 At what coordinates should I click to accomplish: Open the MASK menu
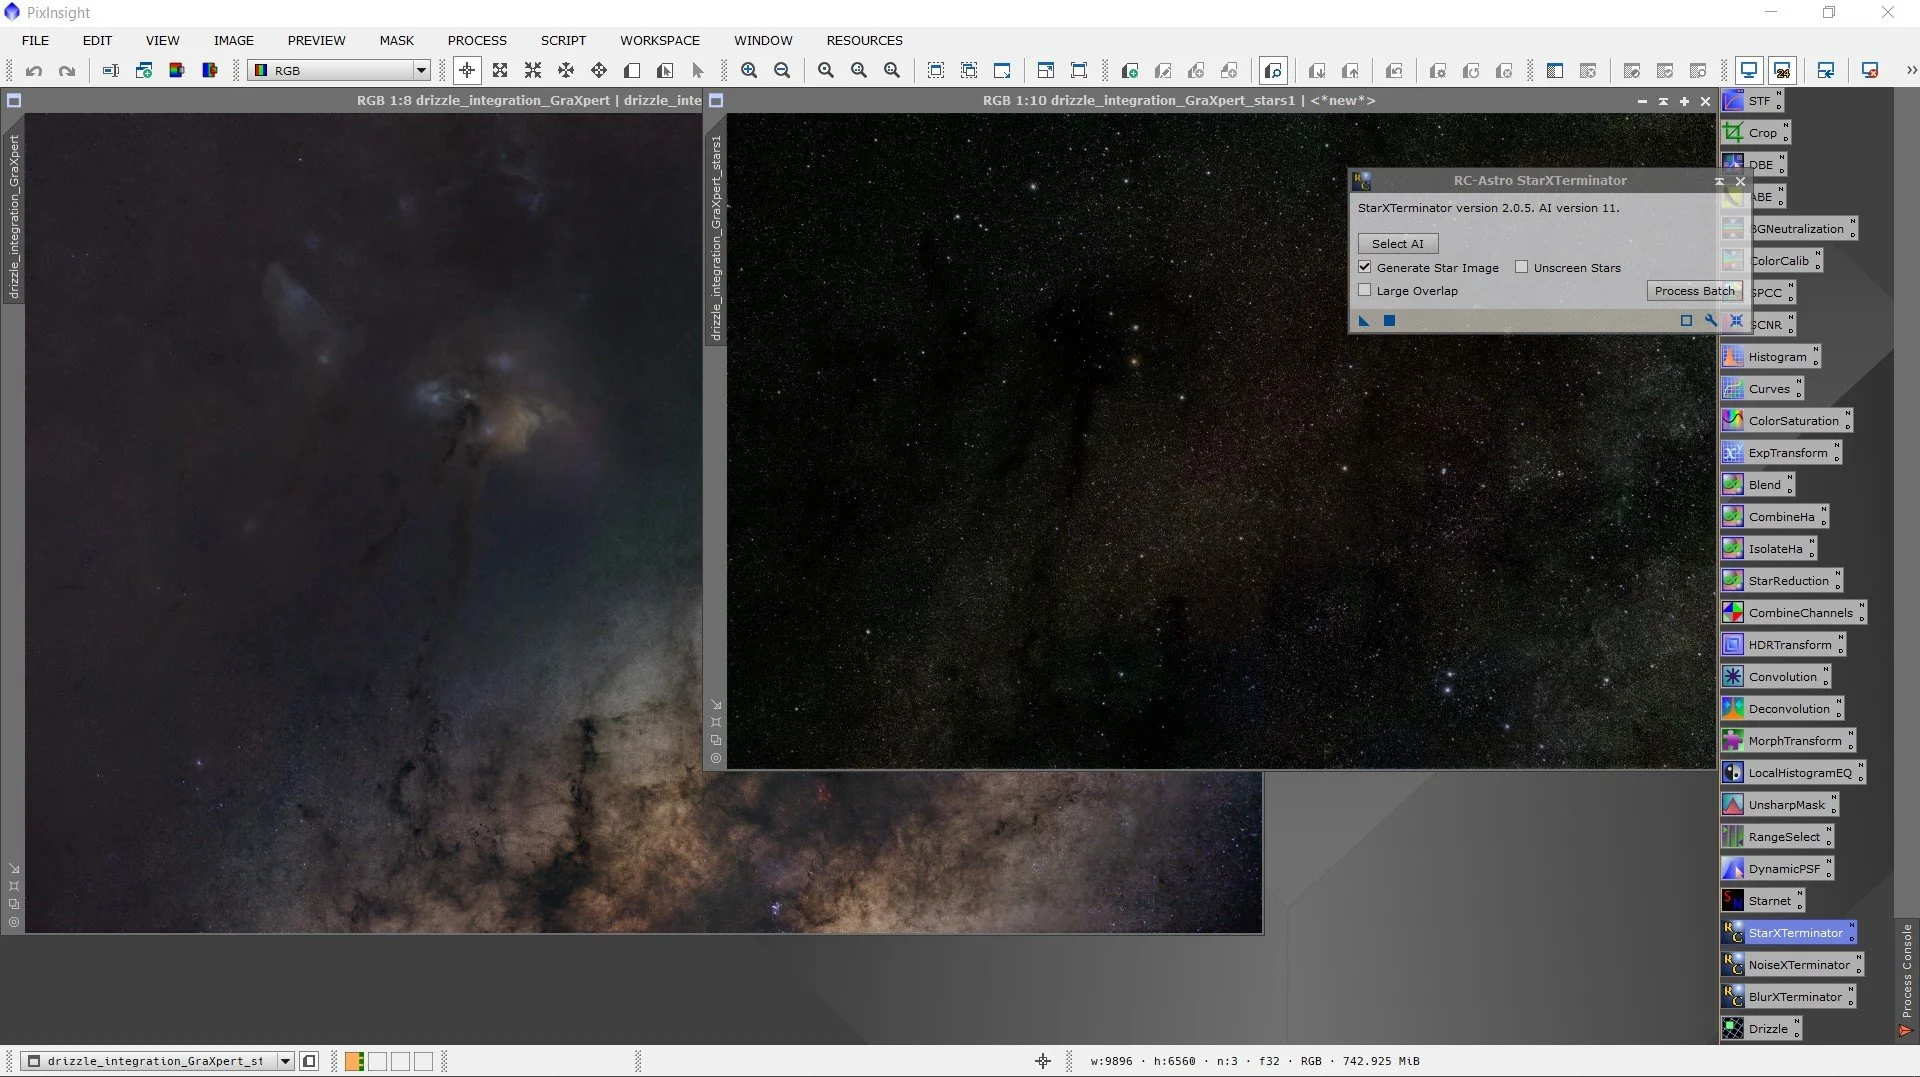(396, 40)
